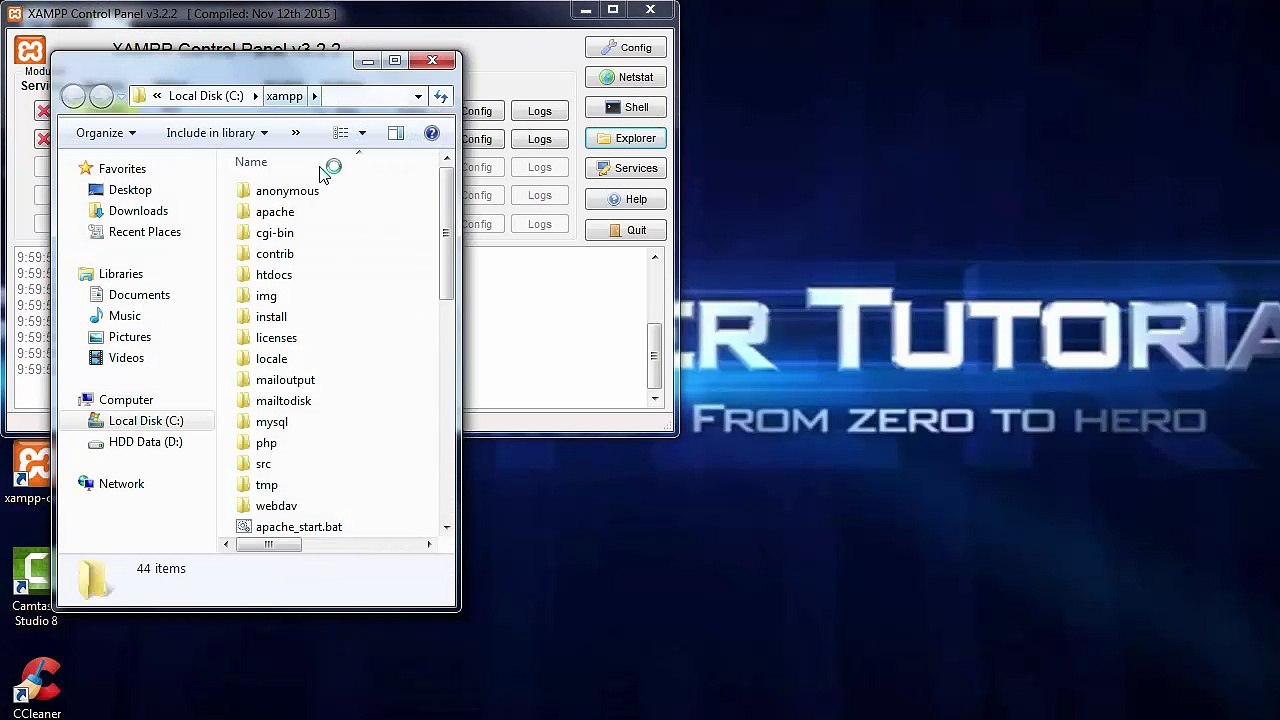Click the XAMPP logo in the control panel
The height and width of the screenshot is (720, 1280).
30,50
